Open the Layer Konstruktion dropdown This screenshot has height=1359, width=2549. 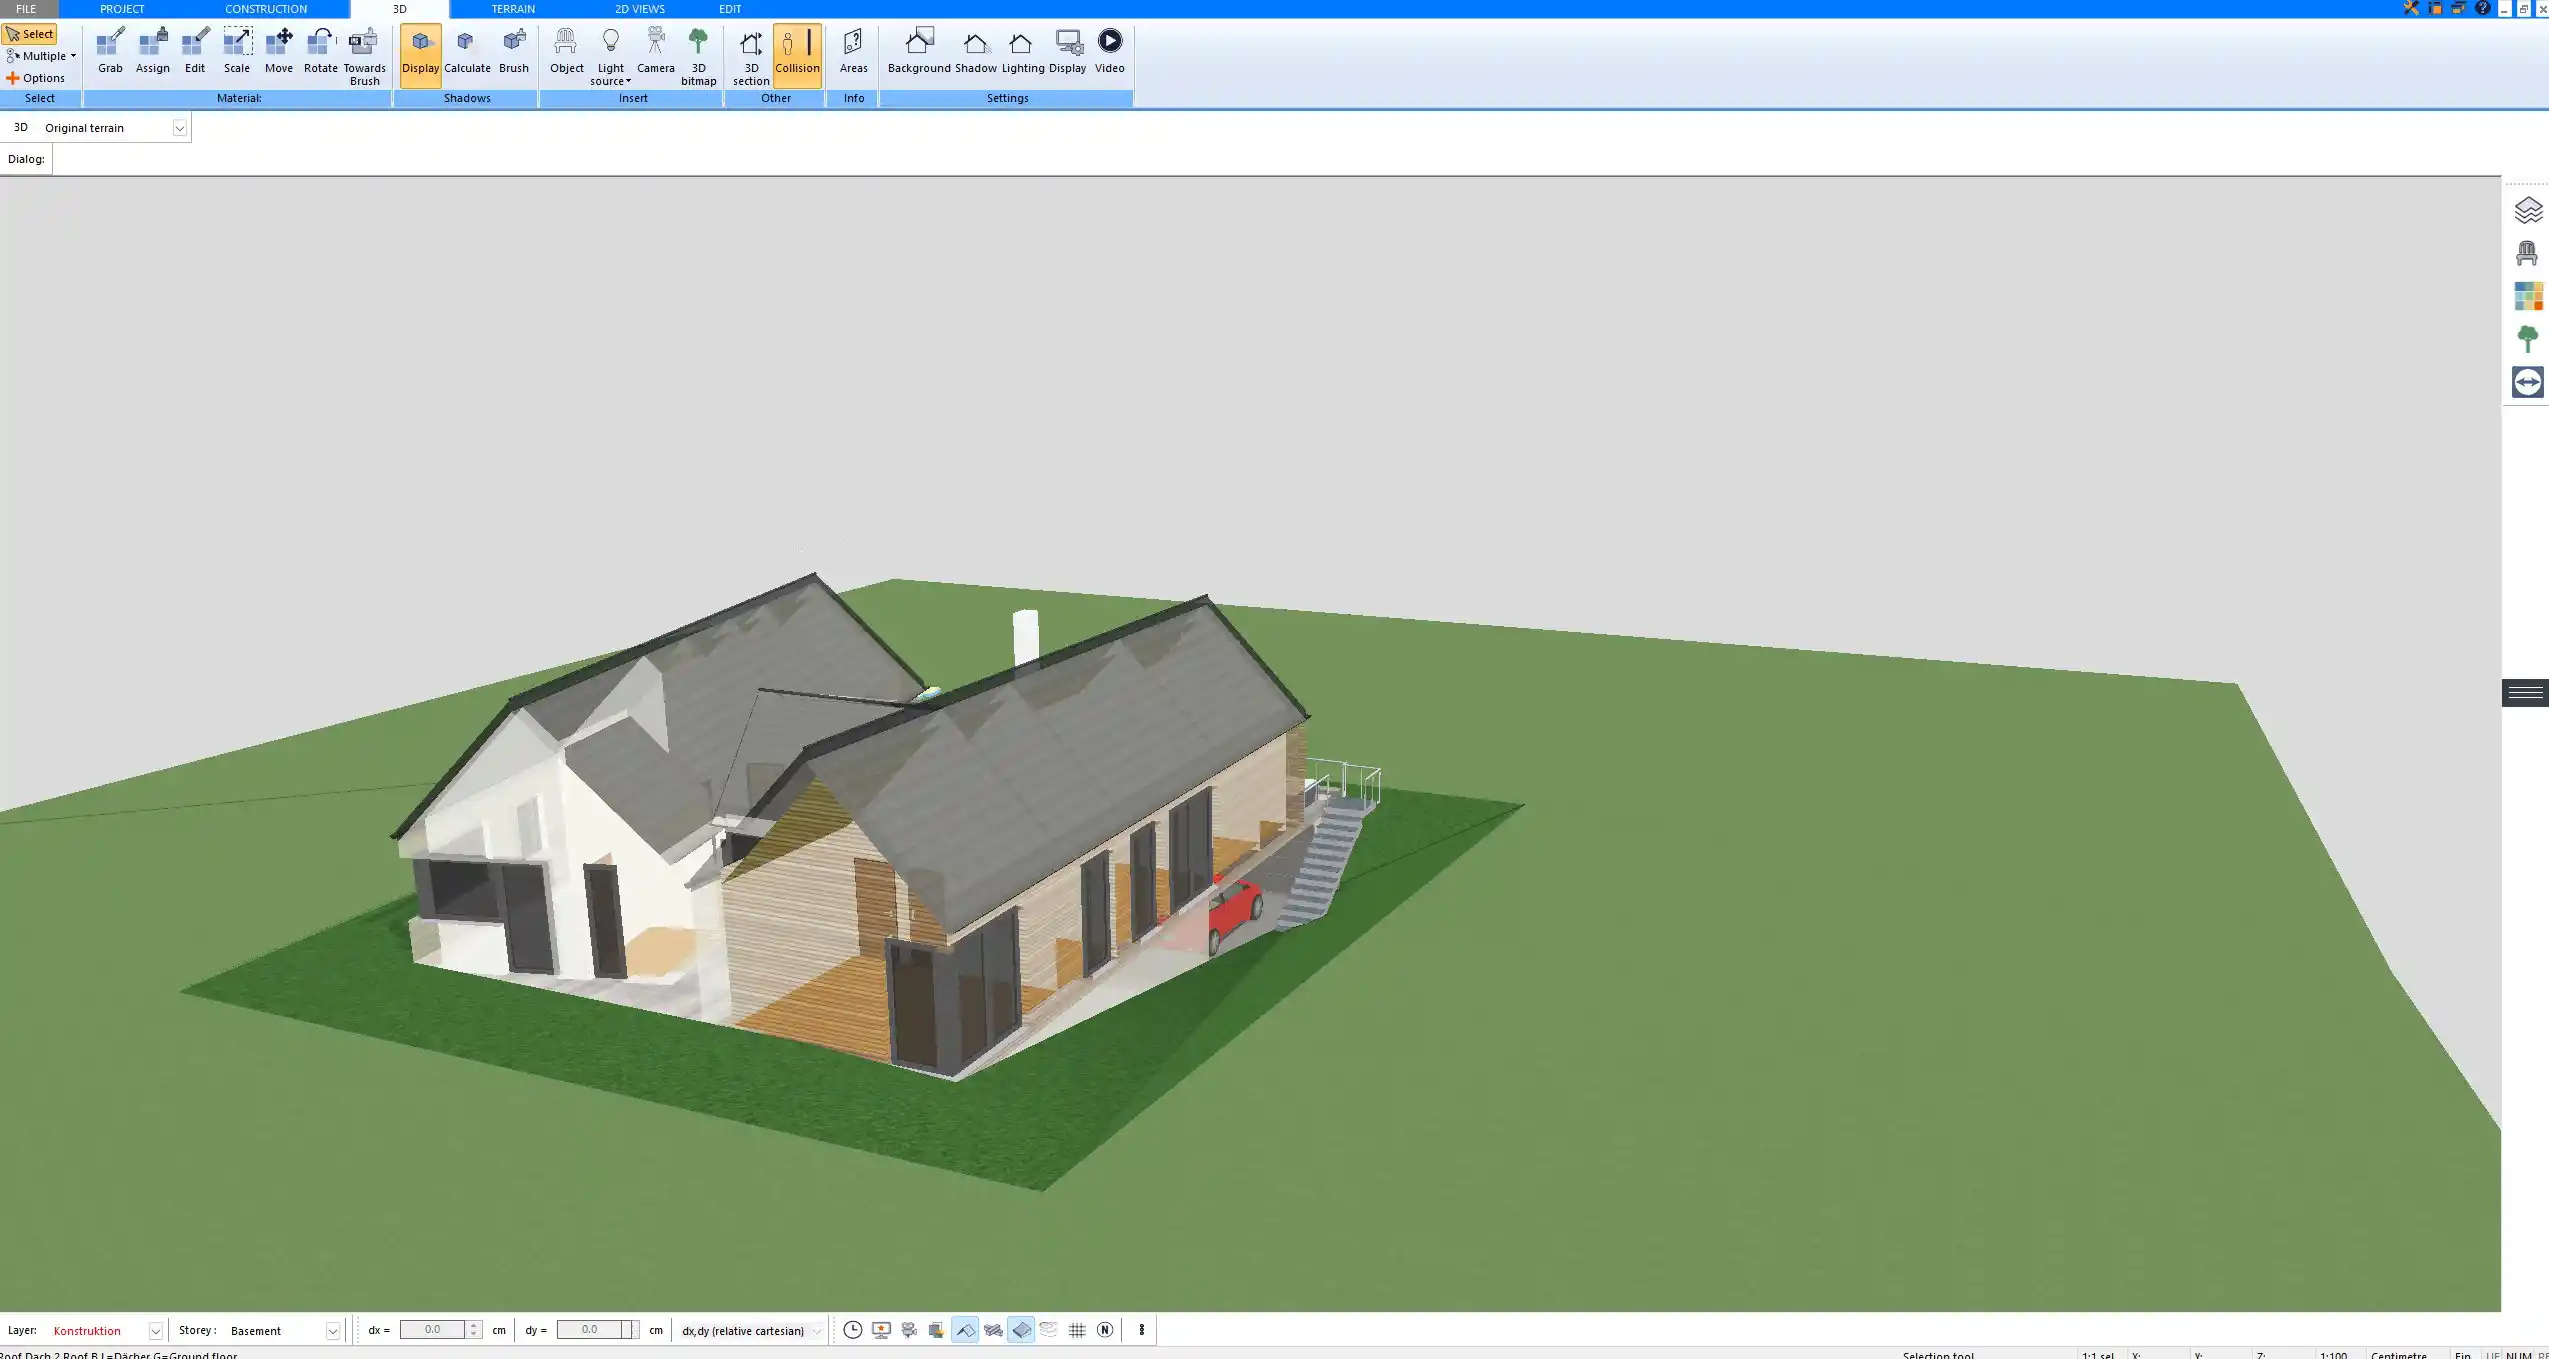[x=155, y=1331]
